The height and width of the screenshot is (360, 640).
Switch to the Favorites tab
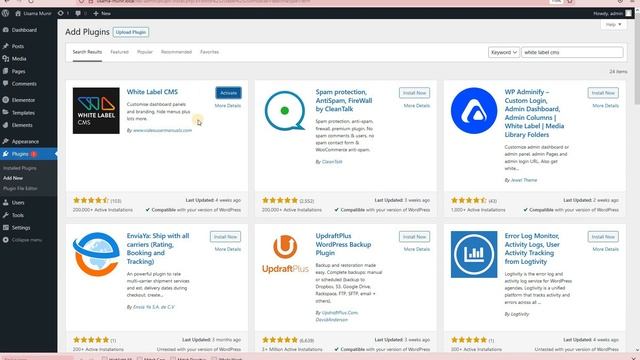pyautogui.click(x=209, y=52)
